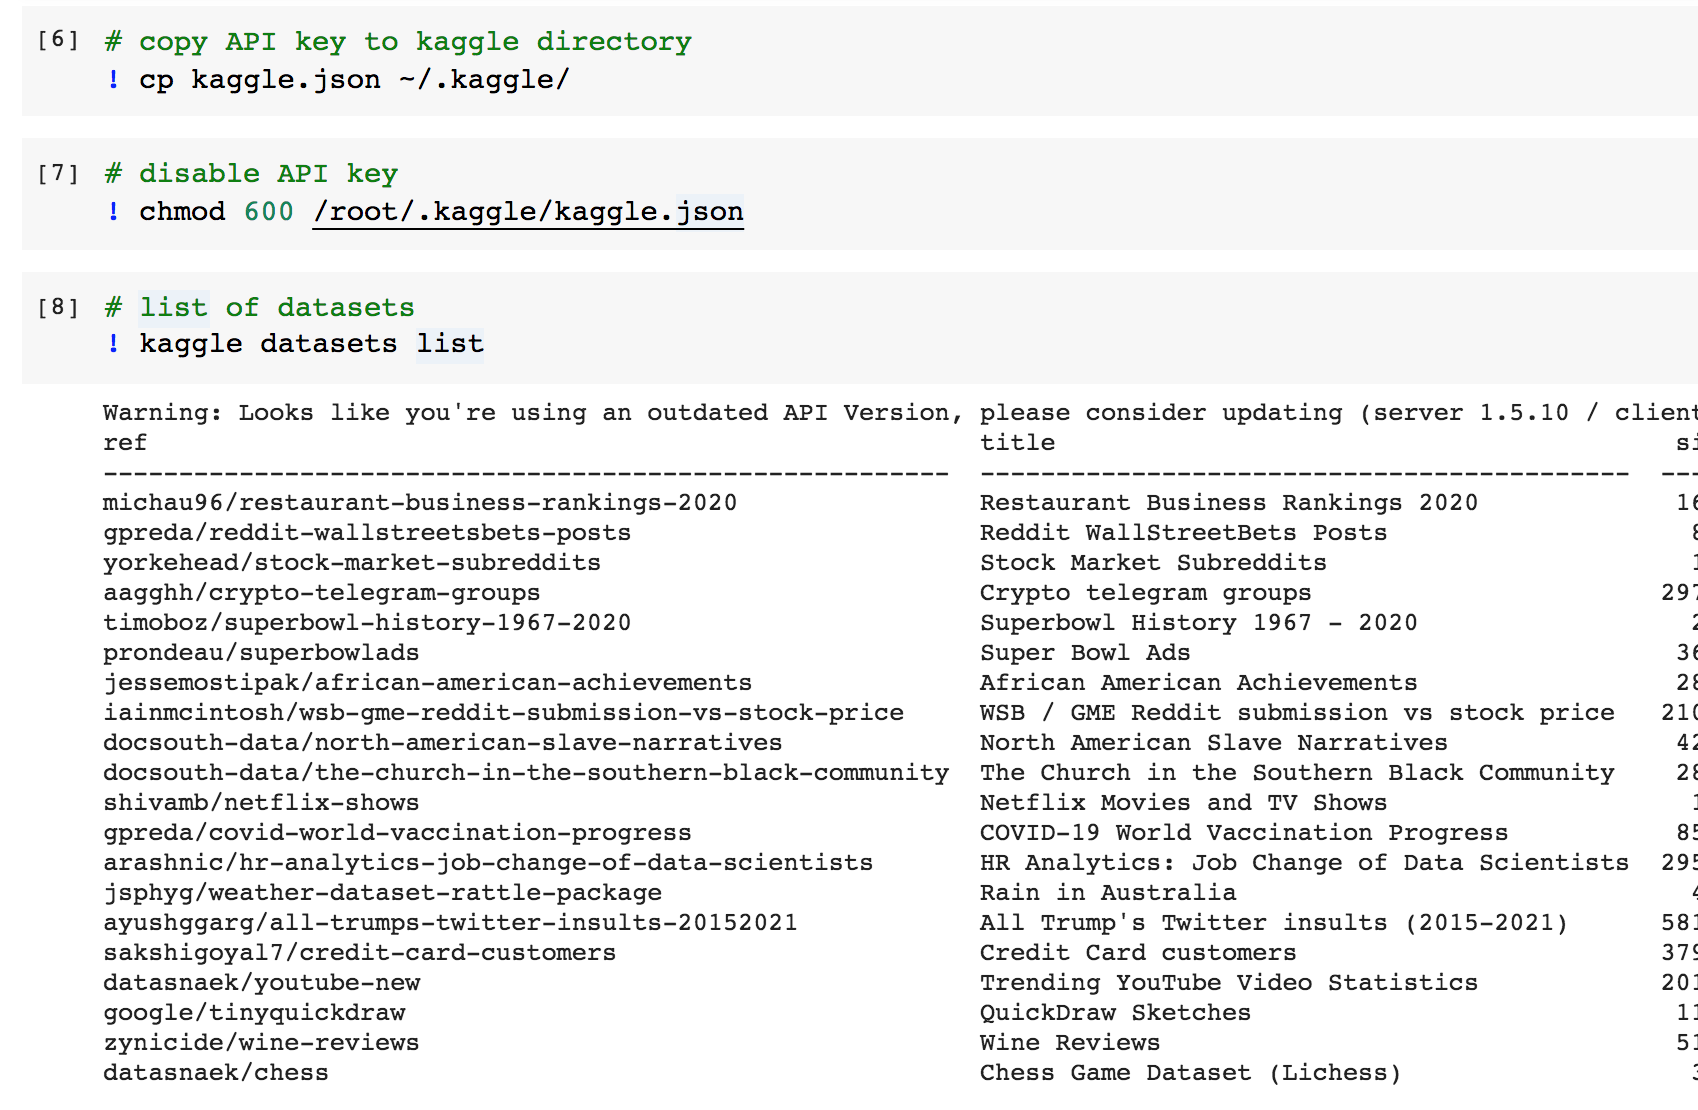Click title 'North American Slave Narratives'
Image resolution: width=1698 pixels, height=1110 pixels.
tap(1214, 742)
